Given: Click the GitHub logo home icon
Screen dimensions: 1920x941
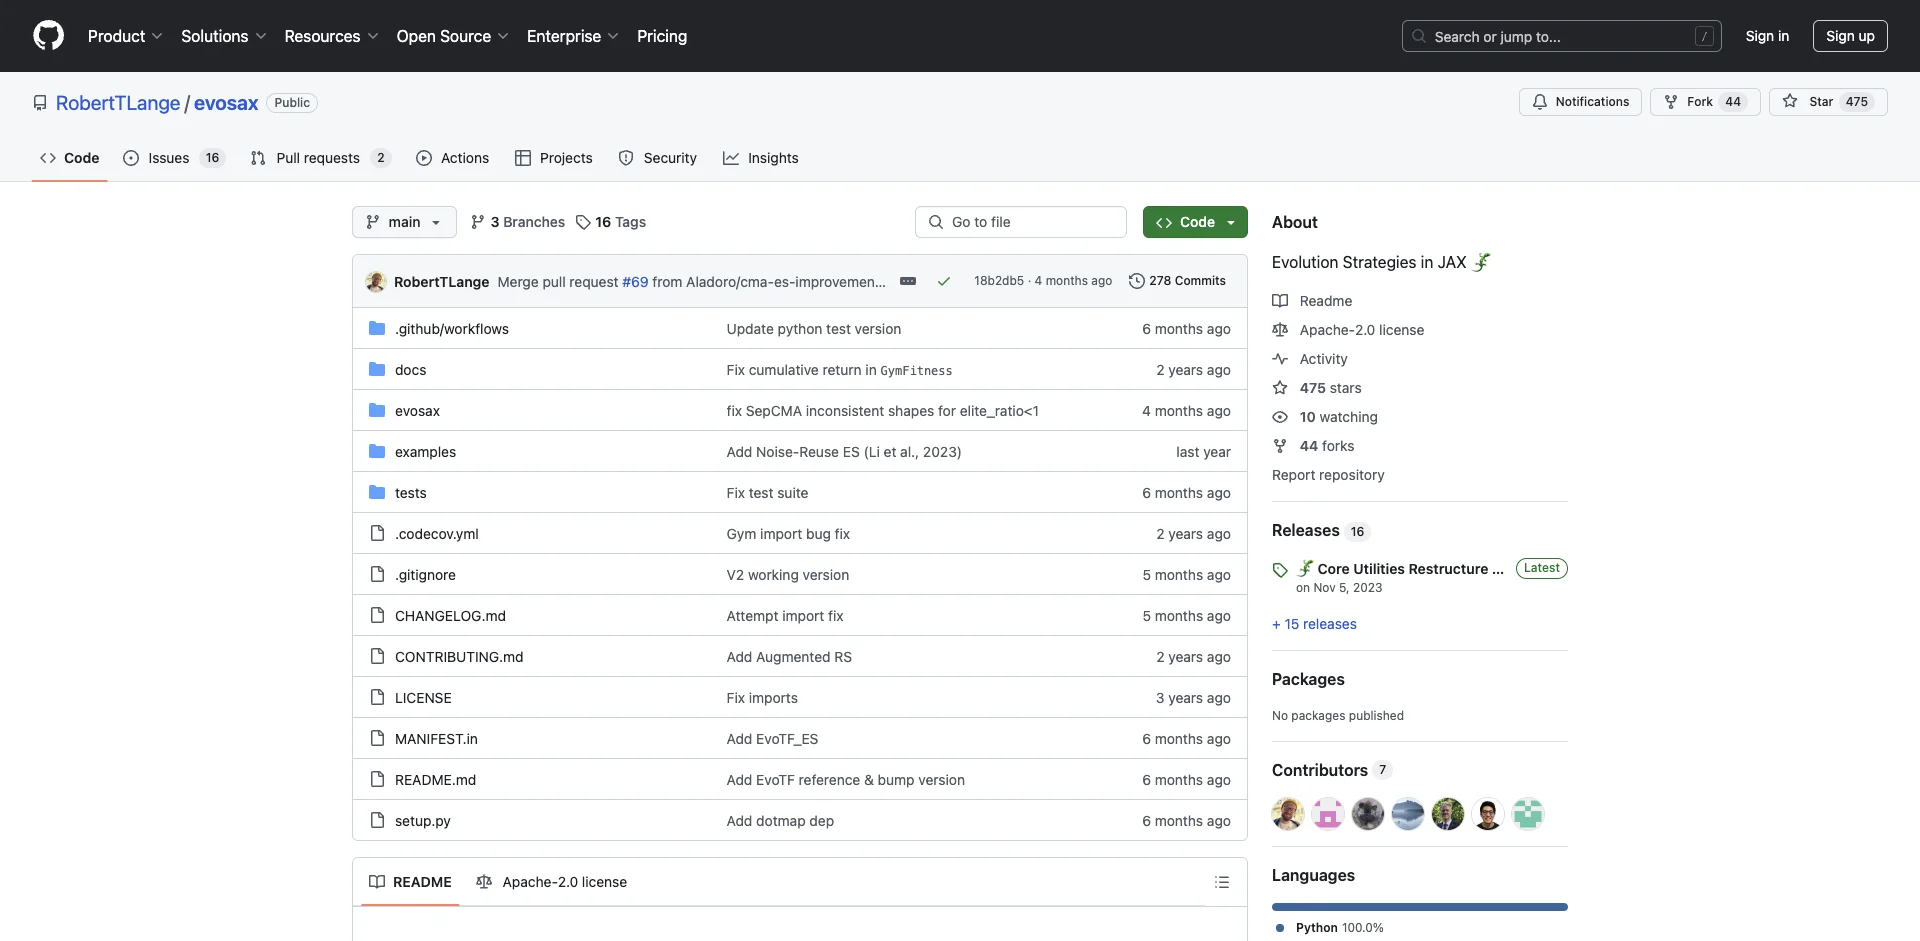Looking at the screenshot, I should click(48, 36).
